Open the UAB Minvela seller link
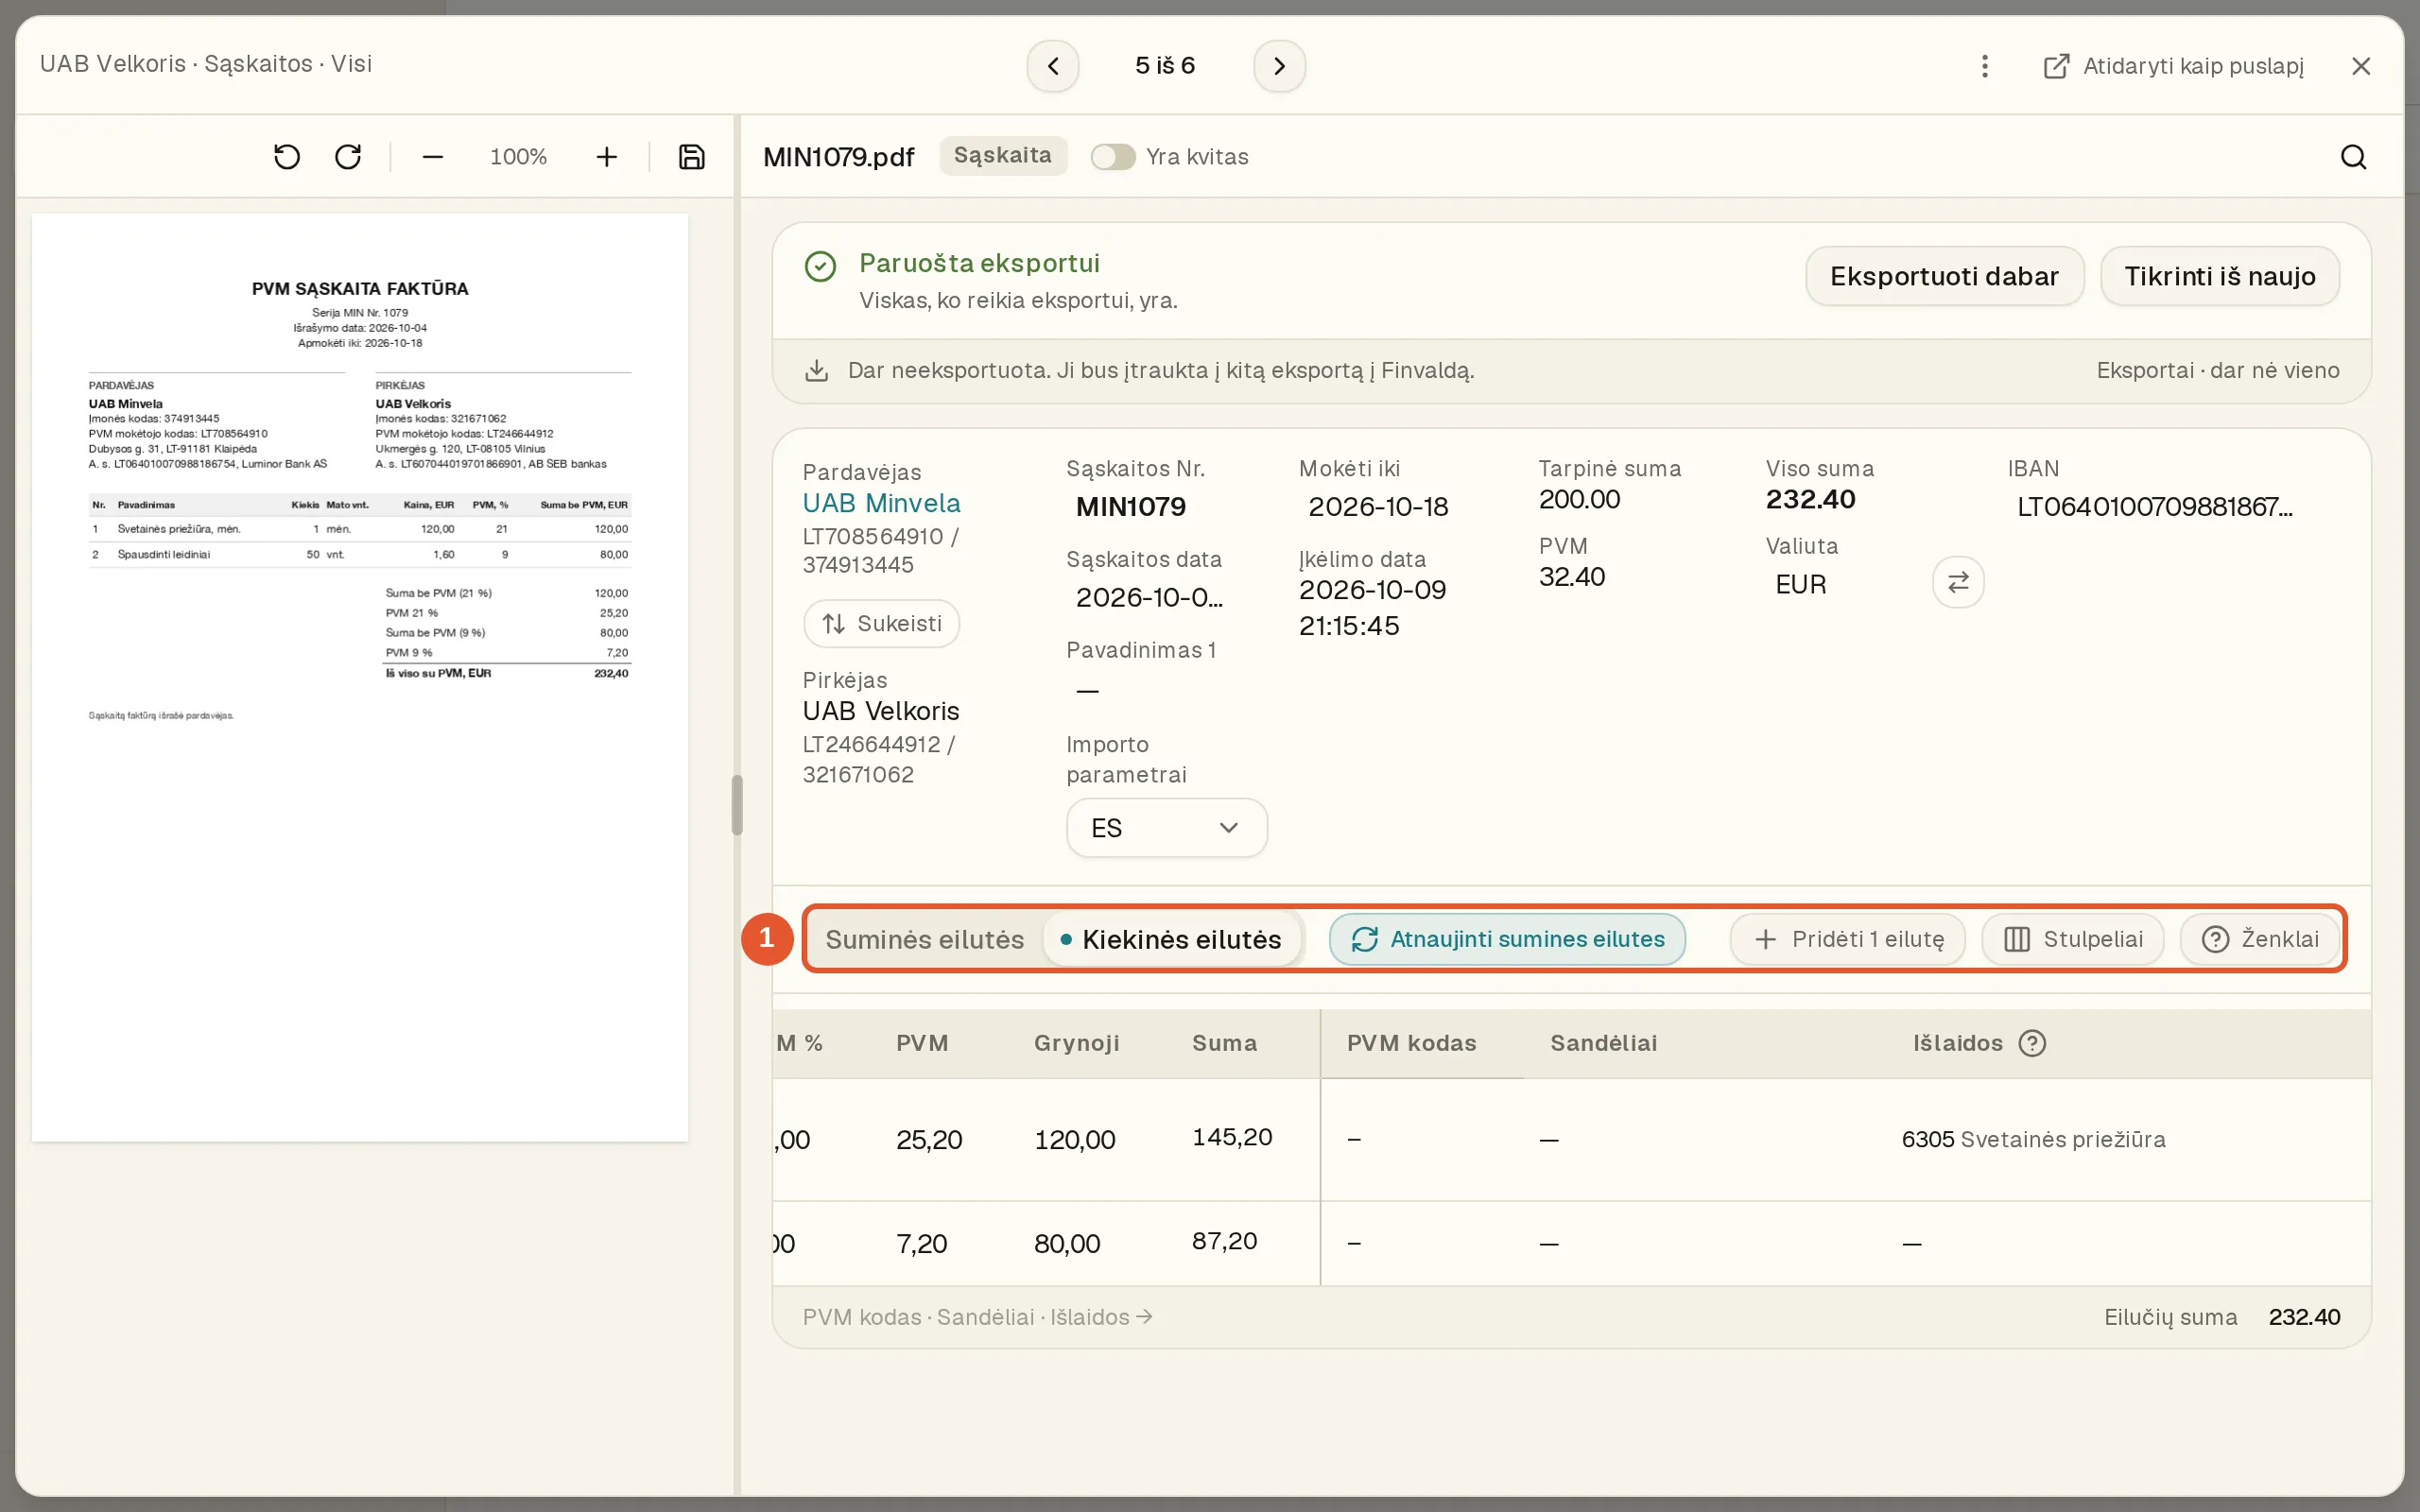Viewport: 2420px width, 1512px height. 881,503
